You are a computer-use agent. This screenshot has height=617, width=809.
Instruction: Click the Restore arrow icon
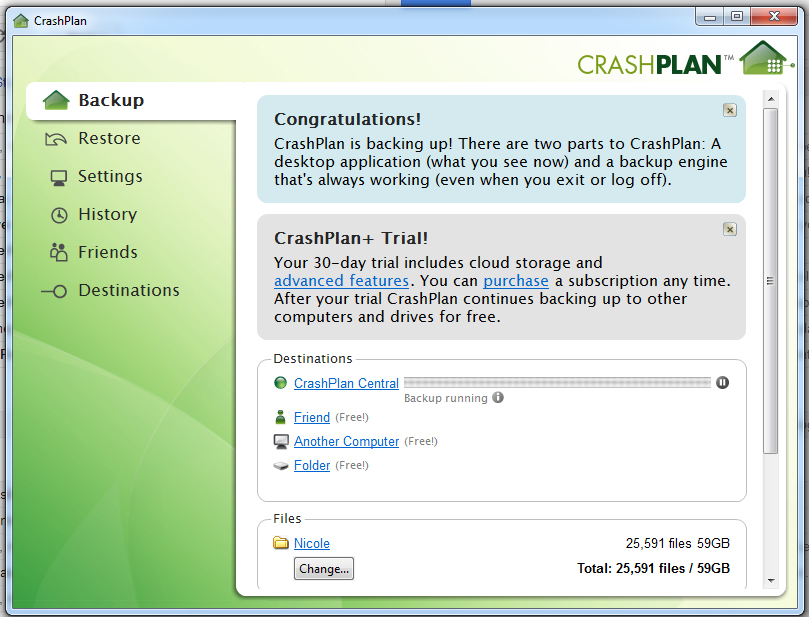(x=56, y=139)
